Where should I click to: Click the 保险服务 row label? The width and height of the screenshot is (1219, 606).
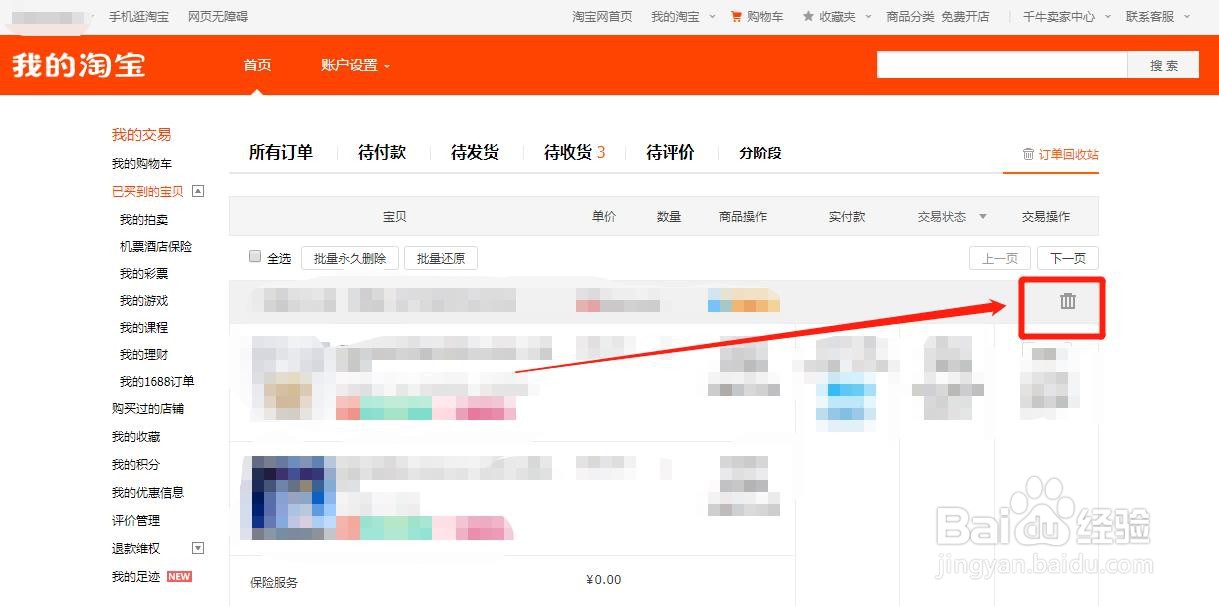(x=274, y=582)
